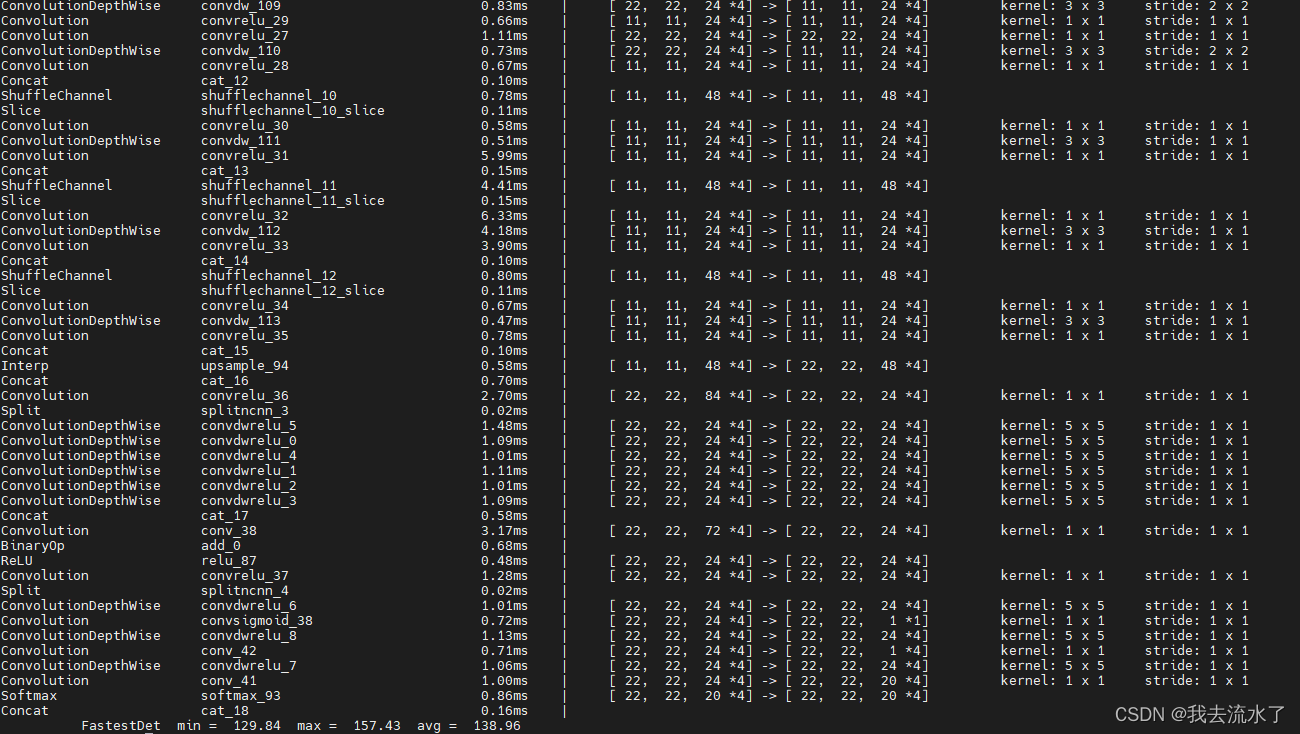Click kernel 5 x 5 on convdwrelu_5 row
The image size is (1300, 734).
point(1053,426)
